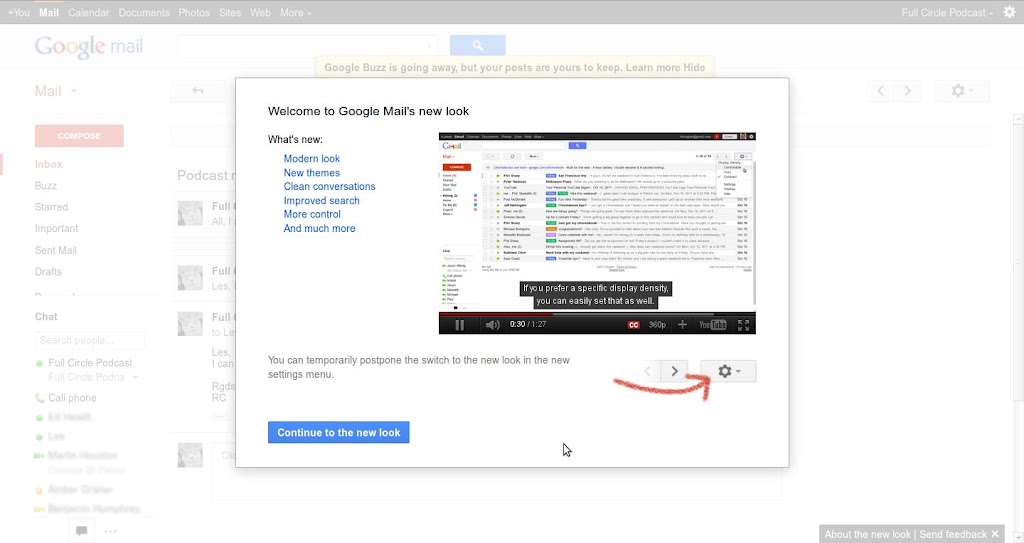Click the Google mail logo
This screenshot has height=543, width=1024.
coord(89,46)
